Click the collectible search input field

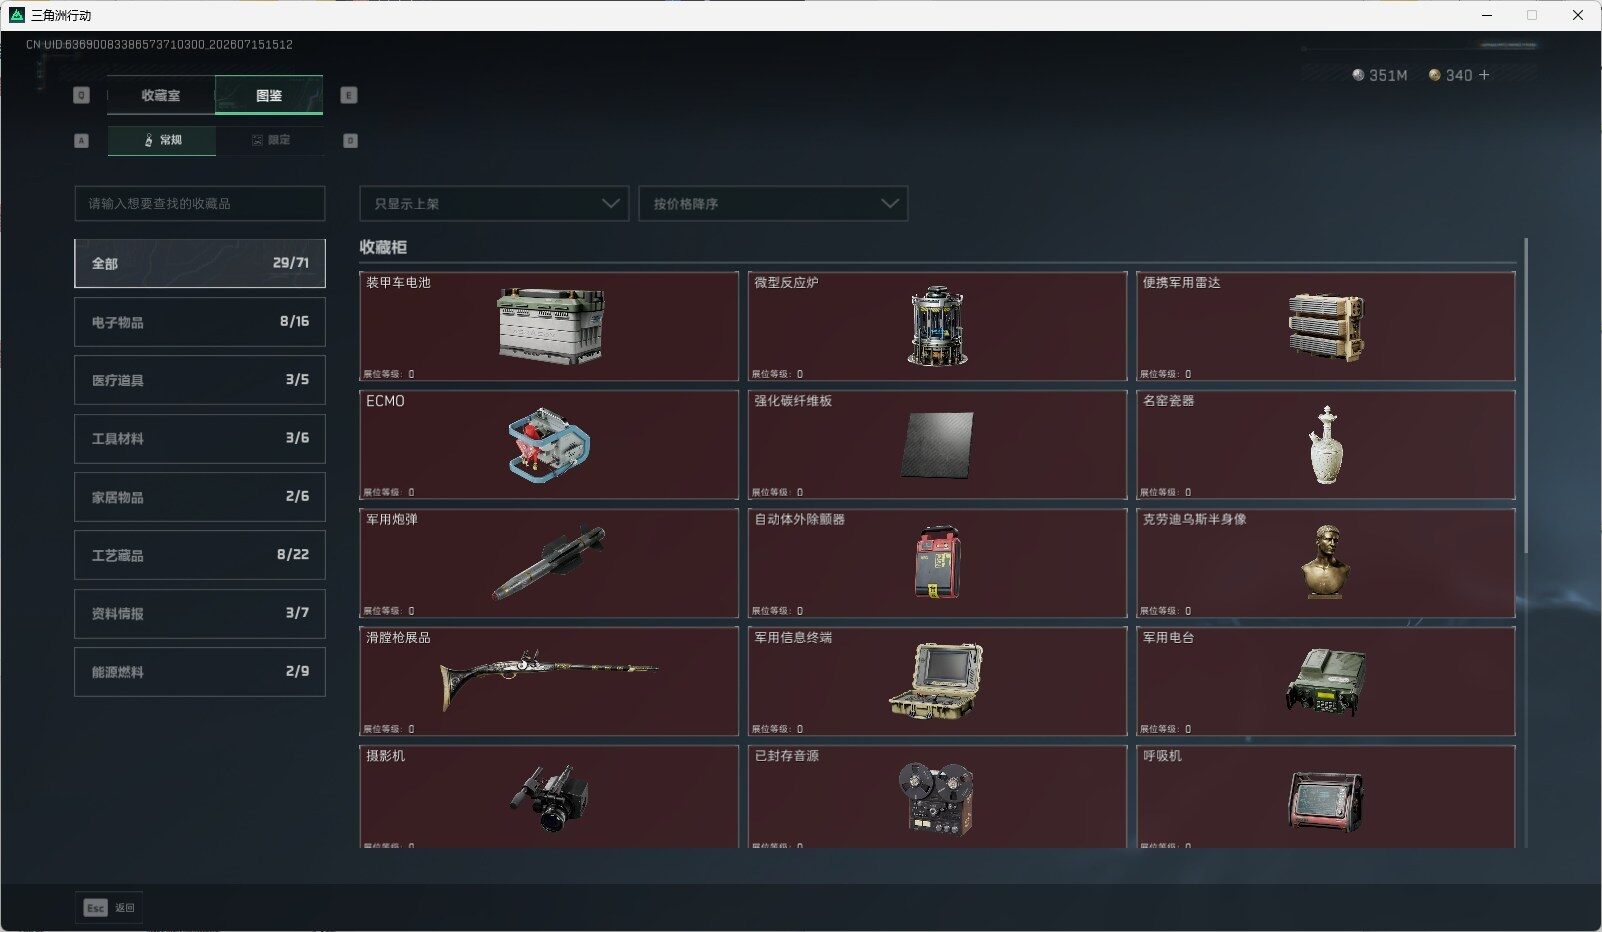tap(200, 203)
